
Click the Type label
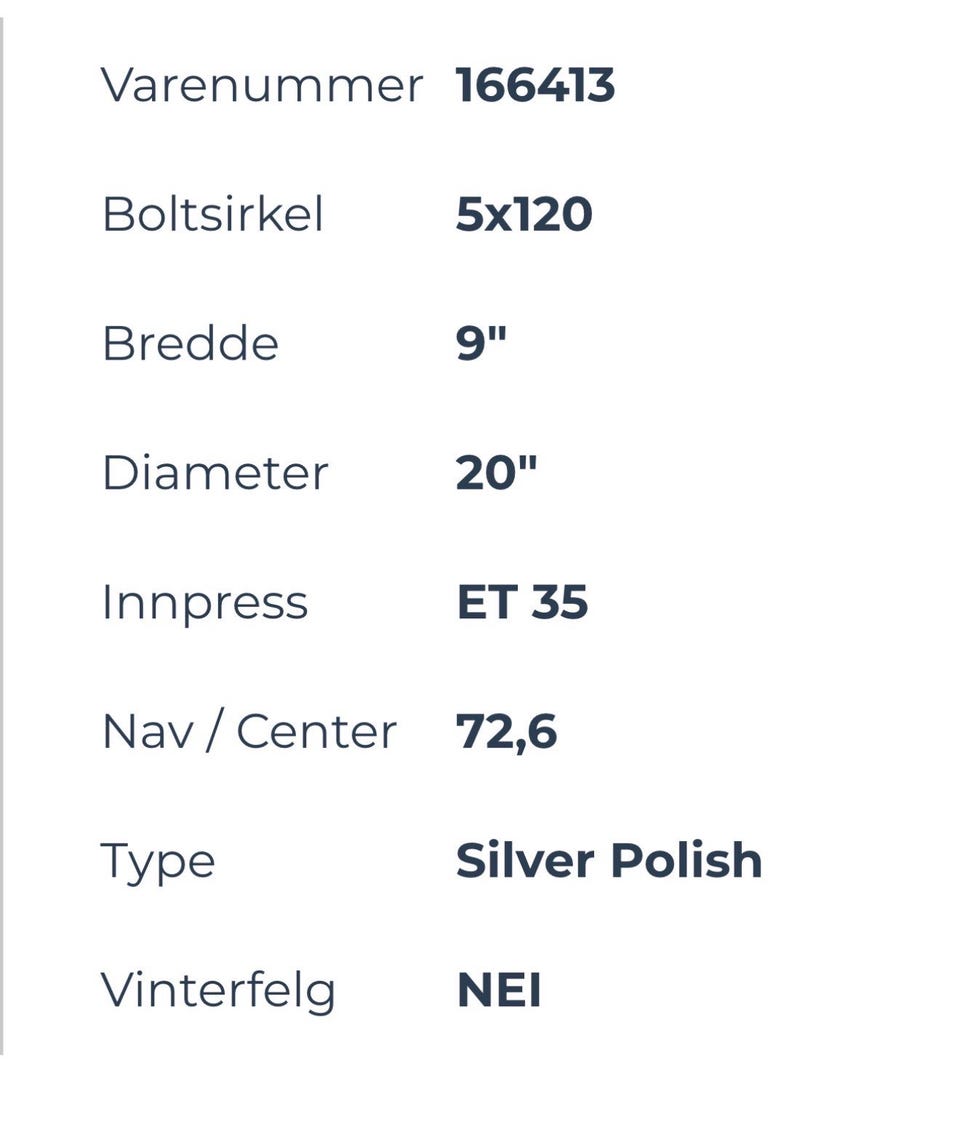click(x=158, y=862)
